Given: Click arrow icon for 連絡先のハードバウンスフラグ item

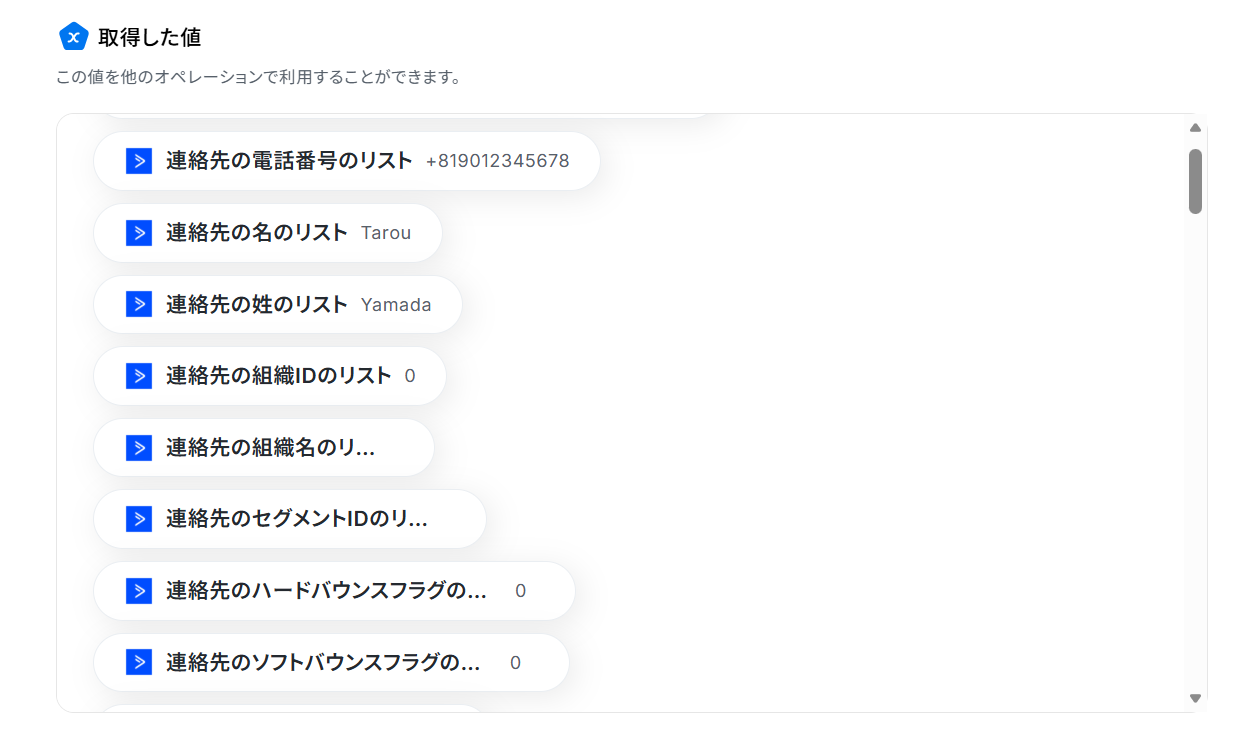Looking at the screenshot, I should (x=139, y=591).
